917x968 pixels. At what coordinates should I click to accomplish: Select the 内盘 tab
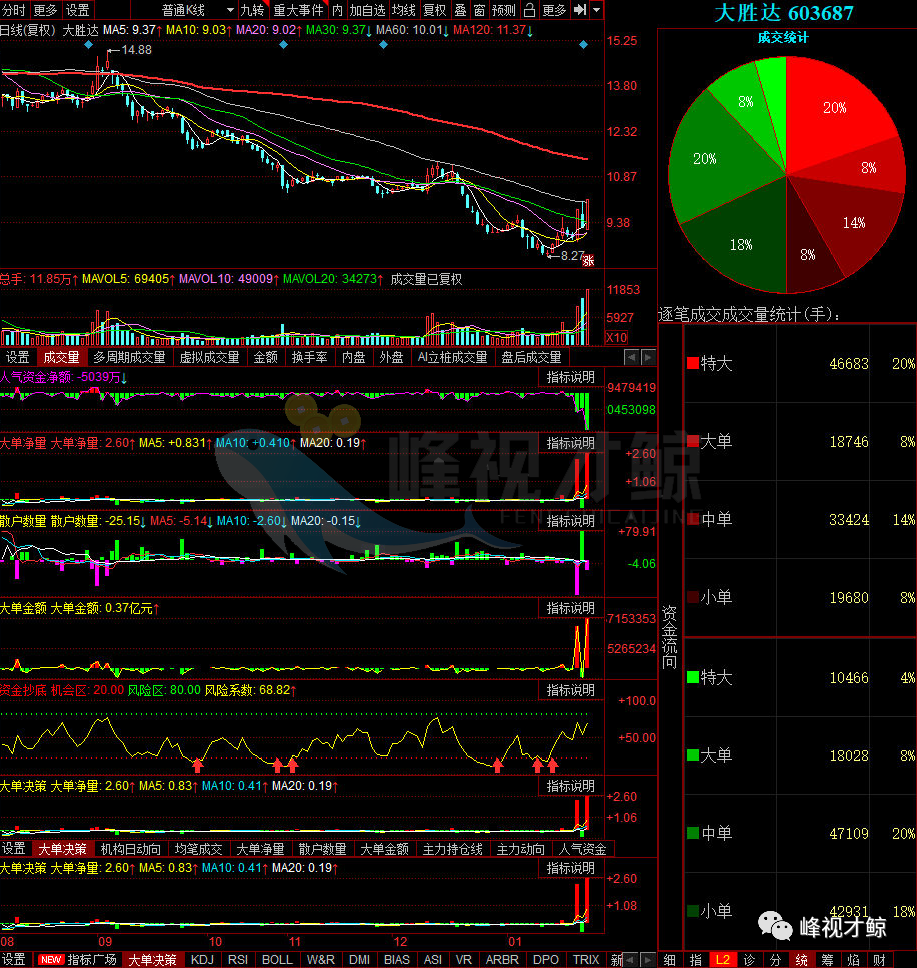354,357
